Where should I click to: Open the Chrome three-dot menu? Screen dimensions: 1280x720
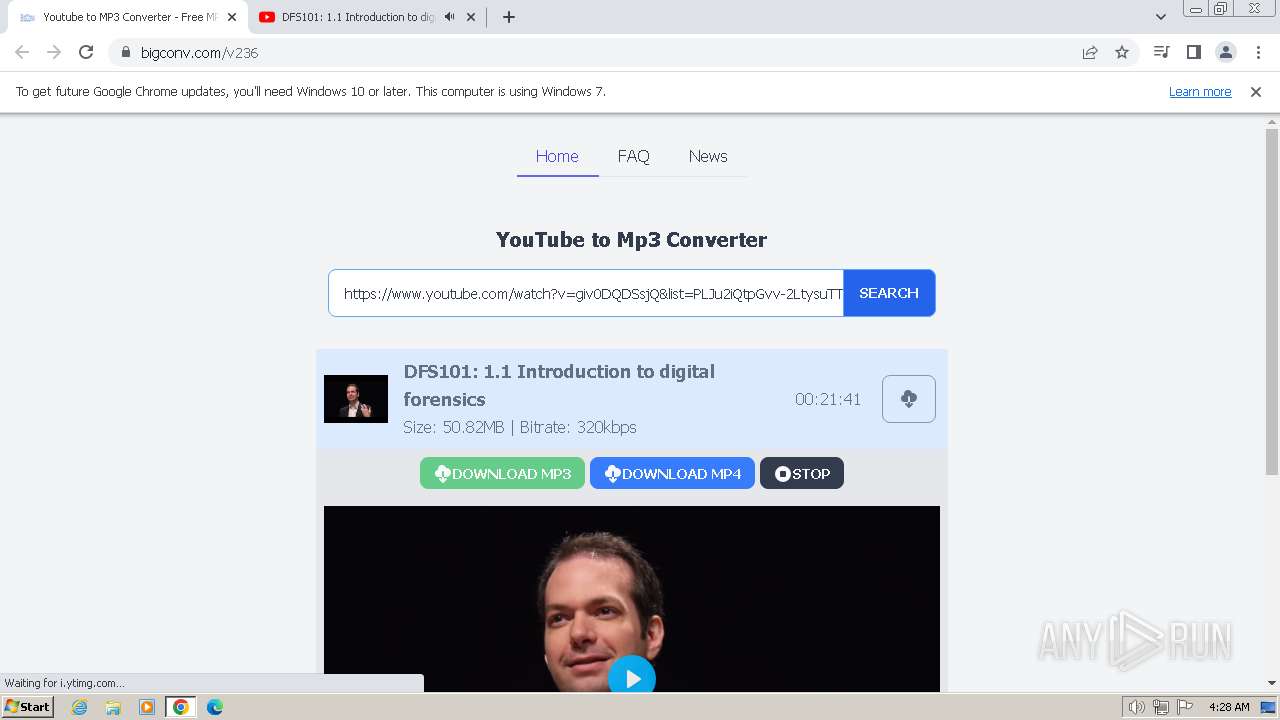(1258, 53)
